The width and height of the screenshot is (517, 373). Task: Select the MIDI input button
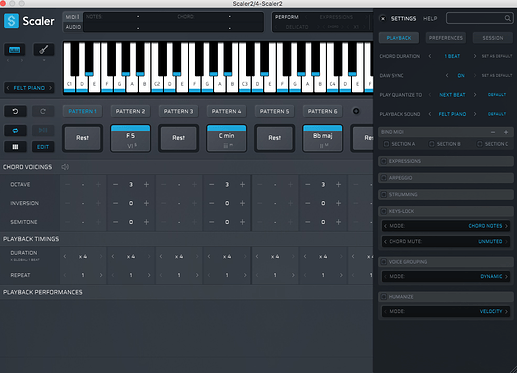tap(72, 17)
